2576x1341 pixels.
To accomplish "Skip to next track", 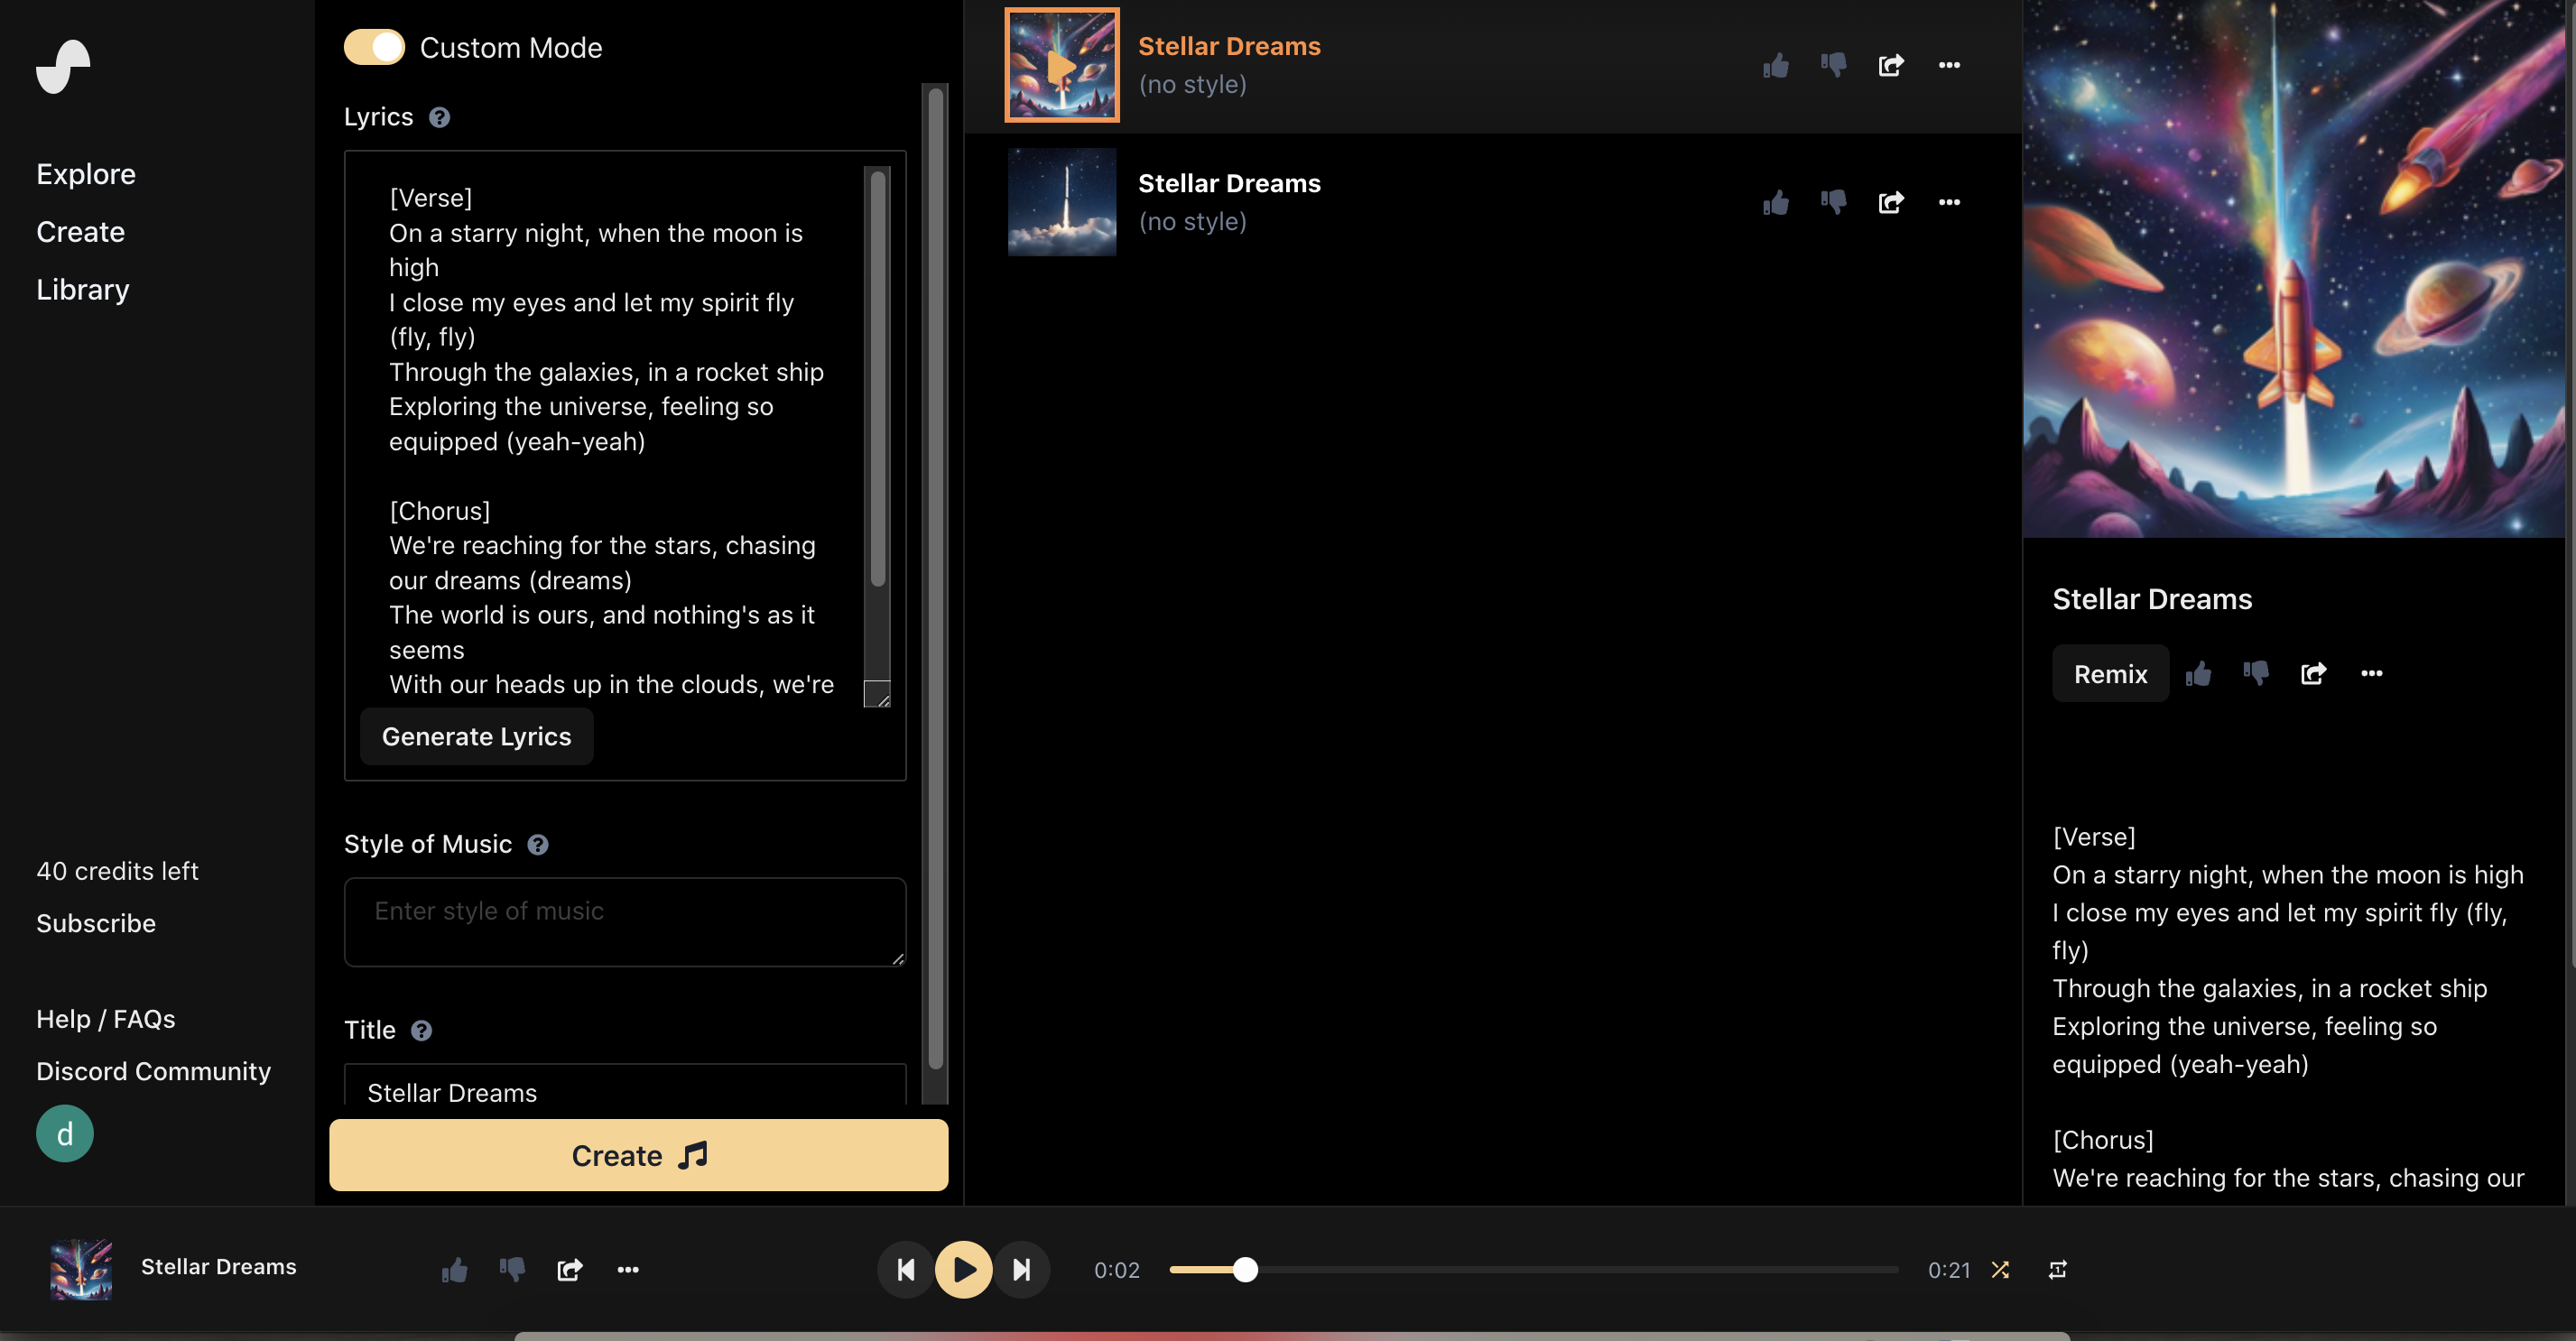I will 1022,1270.
